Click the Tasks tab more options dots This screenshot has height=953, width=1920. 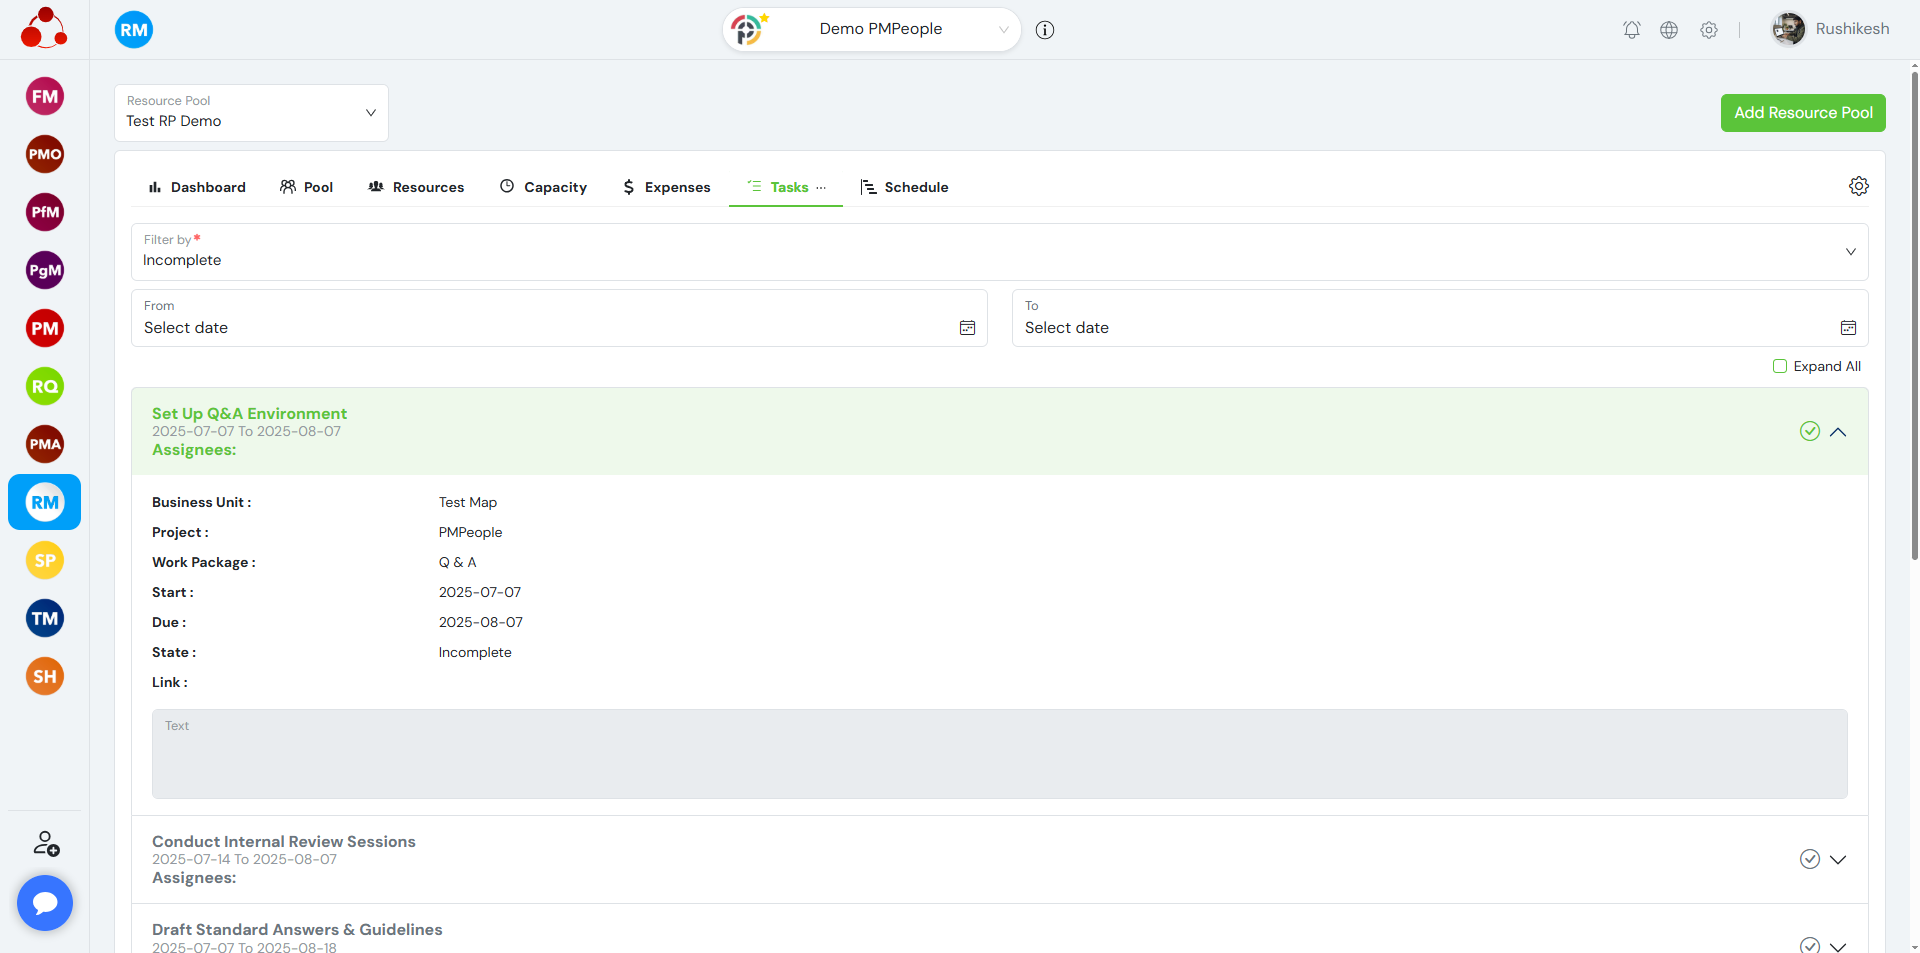(x=821, y=187)
